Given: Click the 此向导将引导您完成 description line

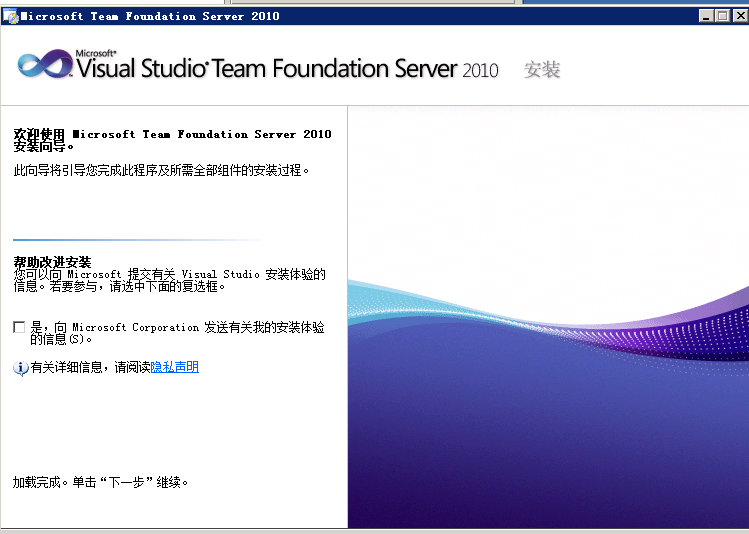Looking at the screenshot, I should (x=161, y=171).
